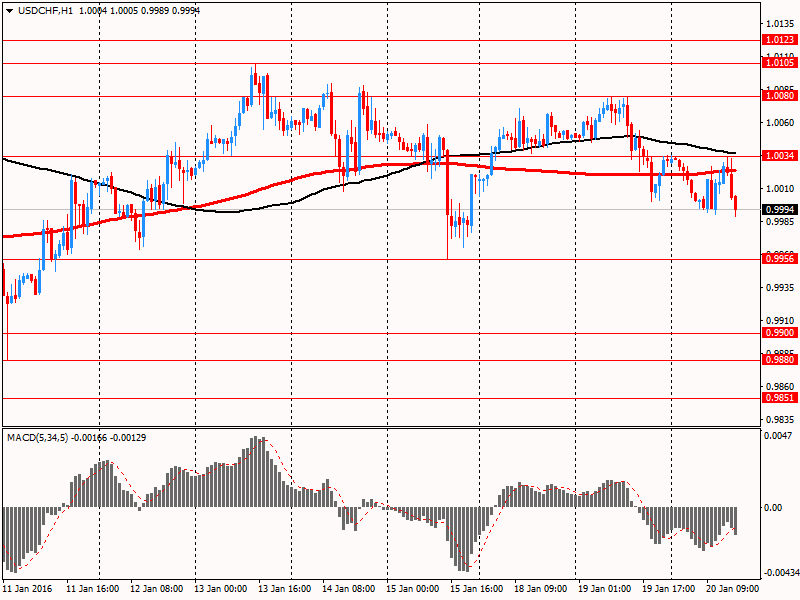Click the 1.0034 red price level label

779,156
